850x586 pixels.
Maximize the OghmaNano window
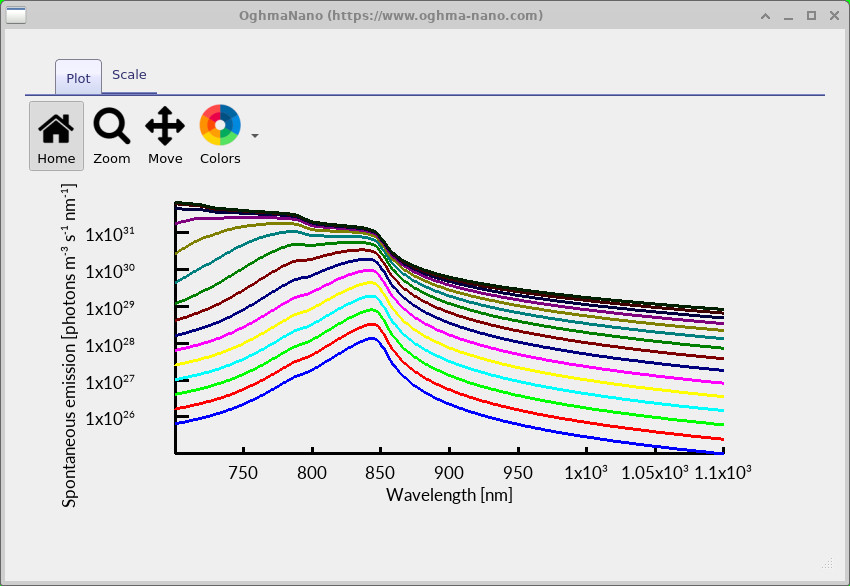click(812, 16)
